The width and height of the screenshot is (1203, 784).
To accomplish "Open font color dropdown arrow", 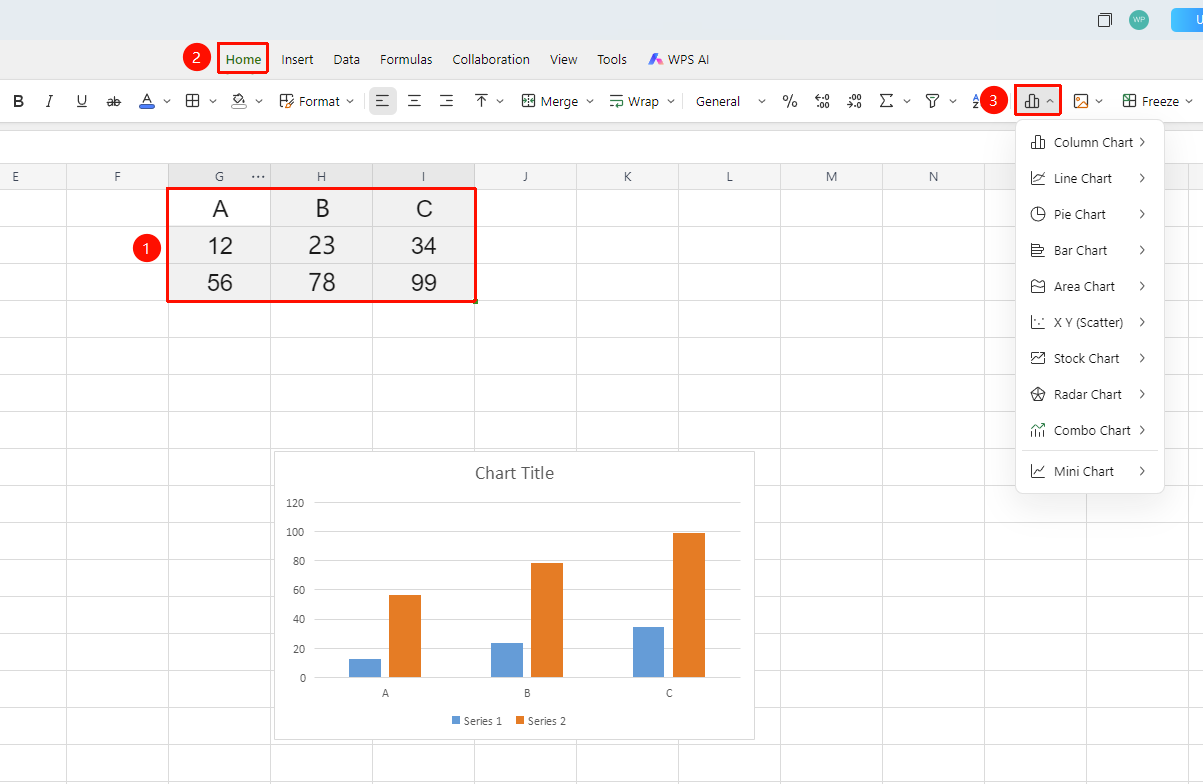I will coord(167,101).
